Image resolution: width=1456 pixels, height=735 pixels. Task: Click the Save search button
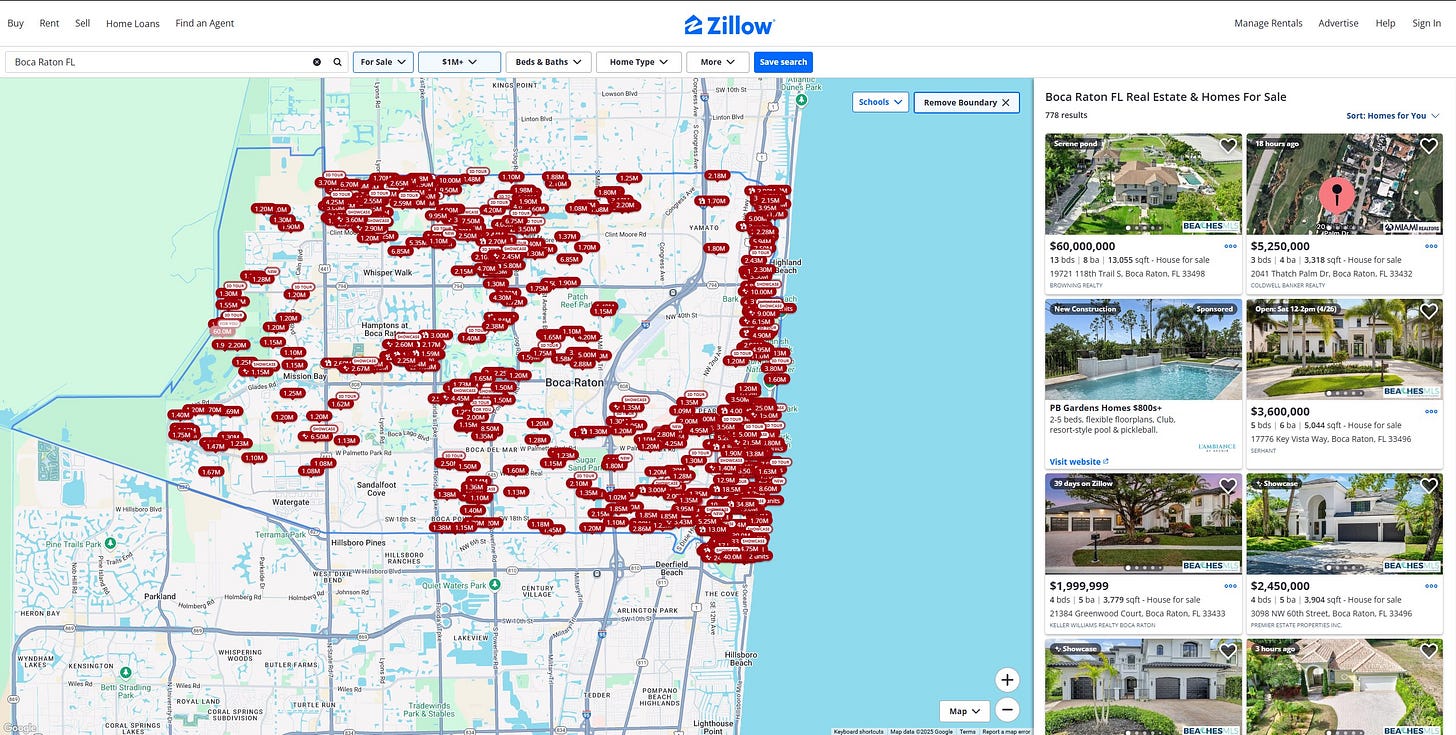coord(783,62)
